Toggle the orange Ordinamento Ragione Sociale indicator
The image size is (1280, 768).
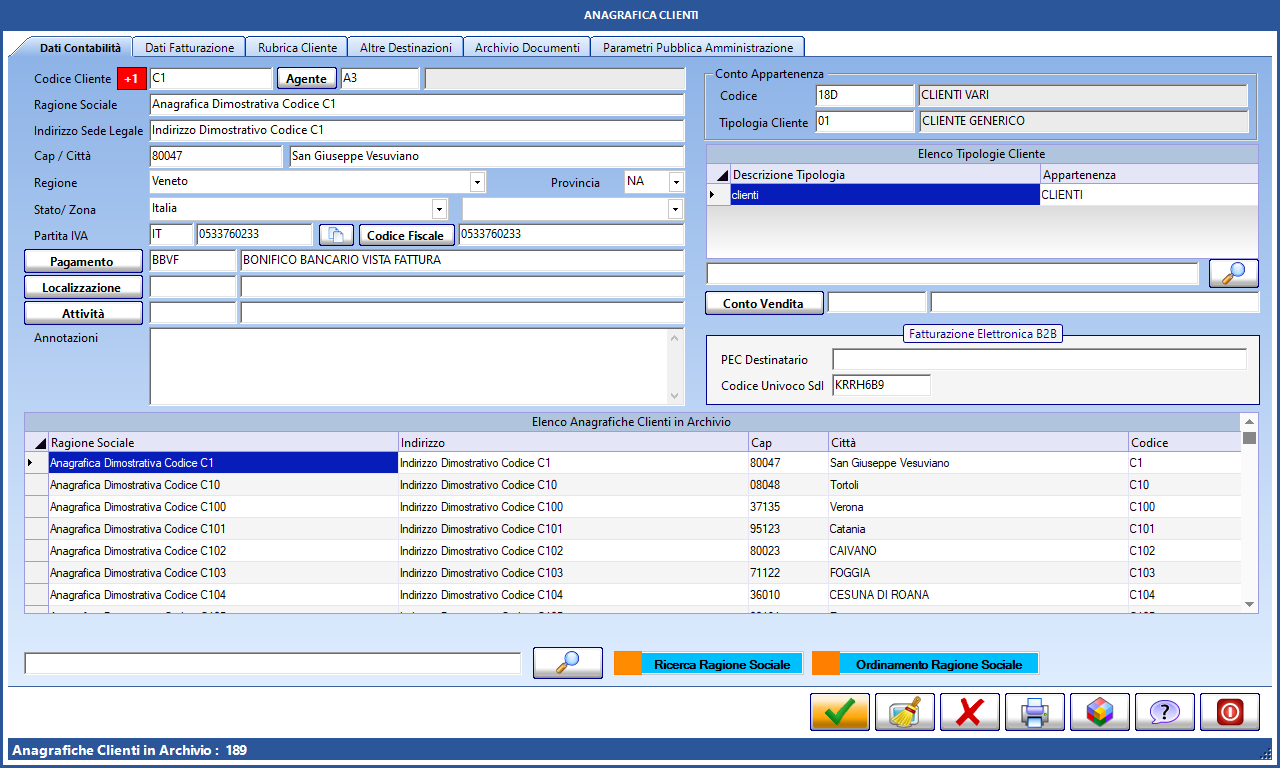tap(826, 664)
